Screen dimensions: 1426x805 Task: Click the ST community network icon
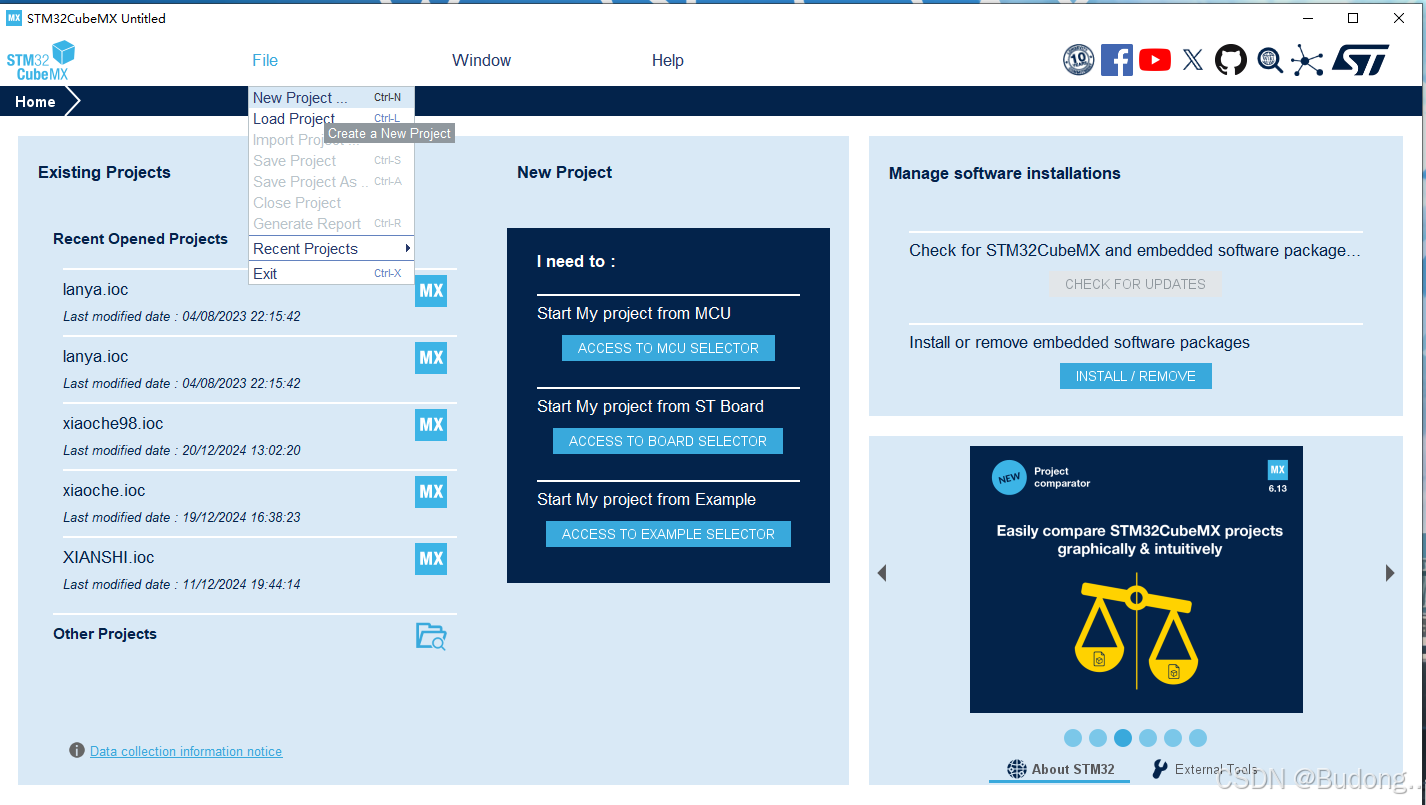coord(1307,60)
